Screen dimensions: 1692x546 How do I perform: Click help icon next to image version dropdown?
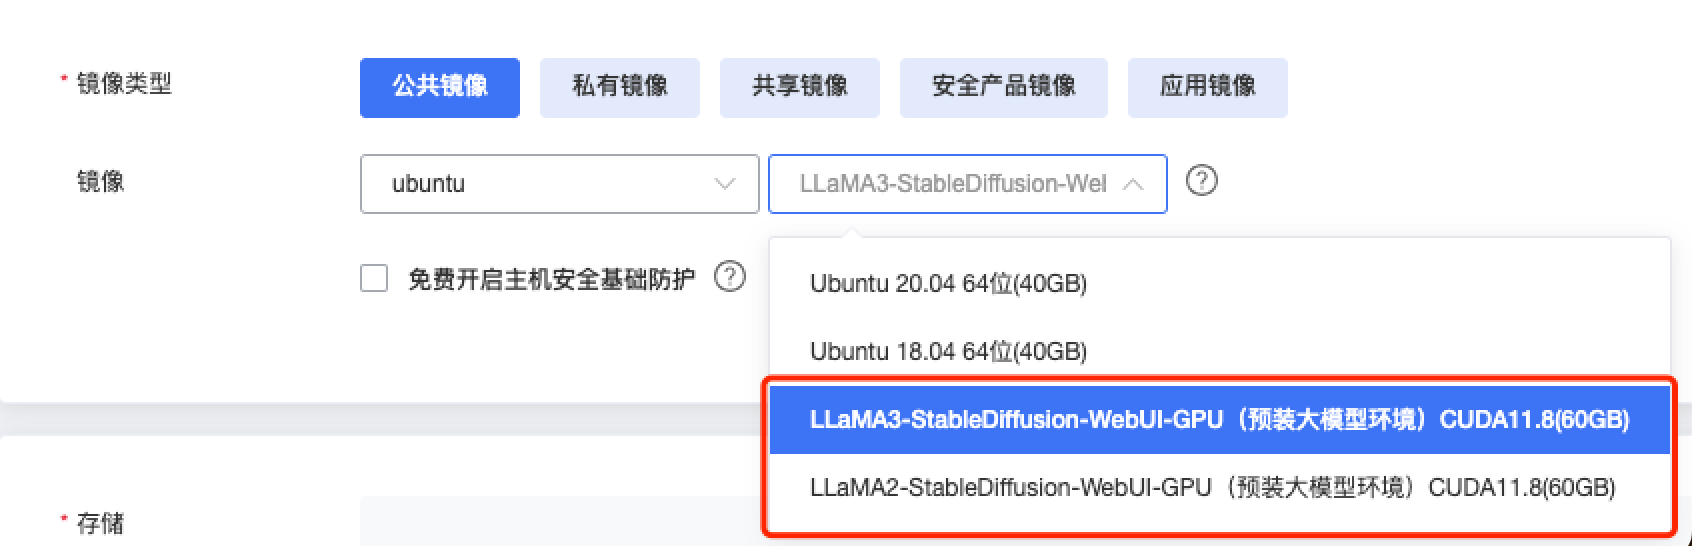1201,181
